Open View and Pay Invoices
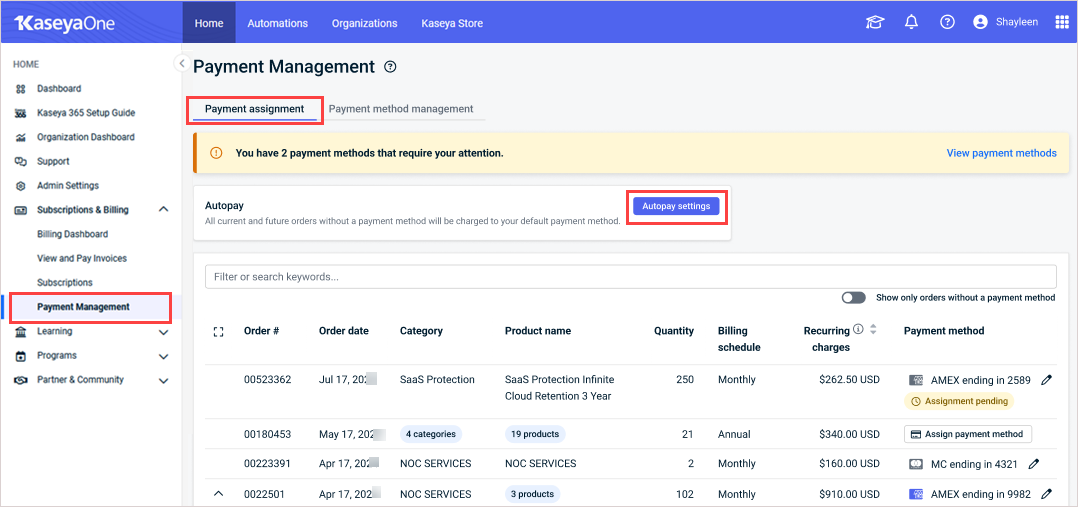The height and width of the screenshot is (507, 1078). (82, 259)
